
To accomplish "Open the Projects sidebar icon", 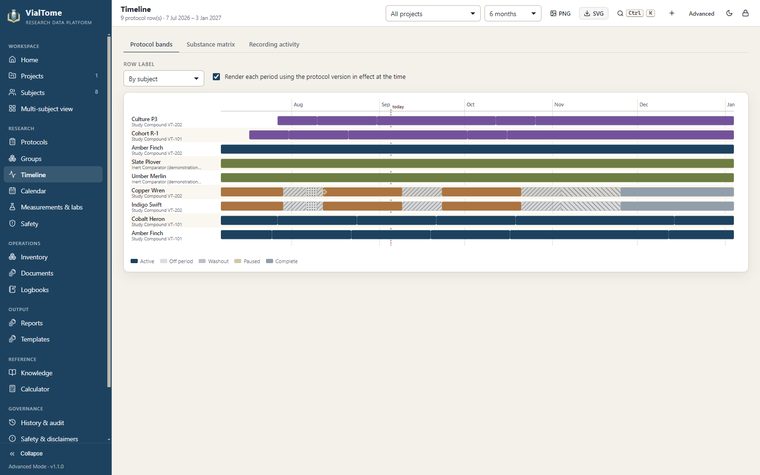I will click(13, 76).
